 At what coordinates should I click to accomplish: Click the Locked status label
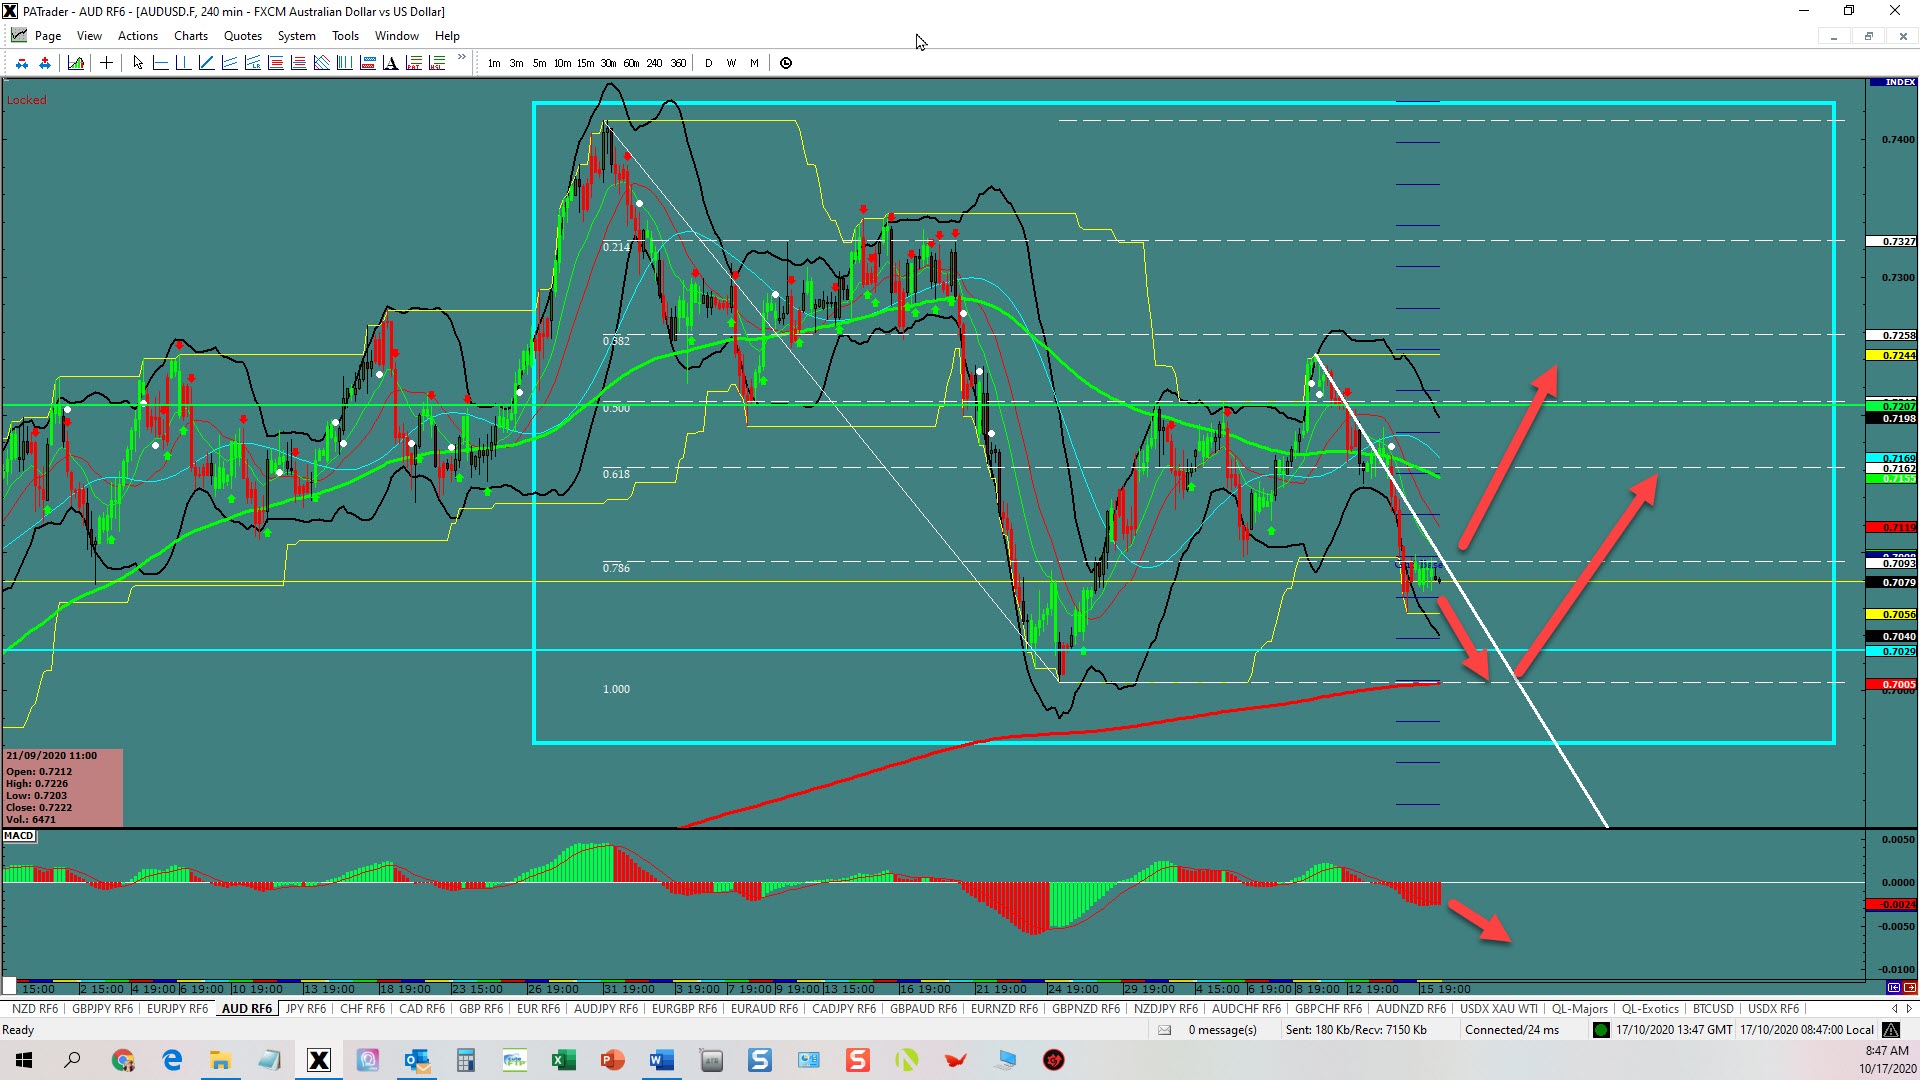pyautogui.click(x=26, y=100)
